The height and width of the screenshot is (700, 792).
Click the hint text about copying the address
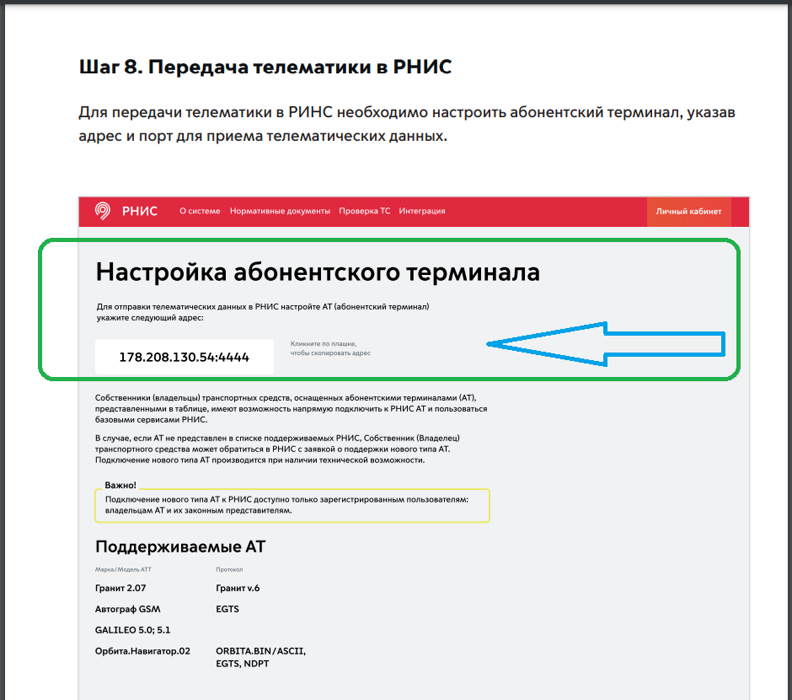(331, 348)
